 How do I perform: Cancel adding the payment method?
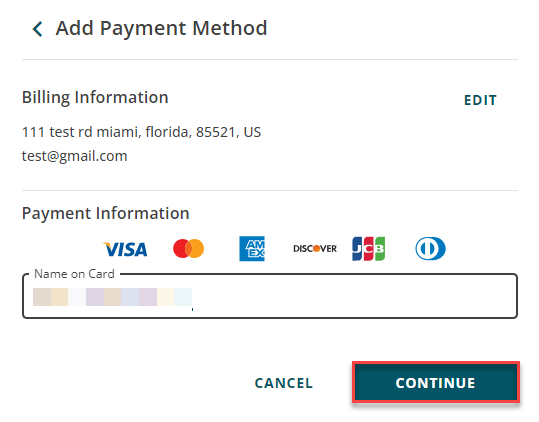284,383
